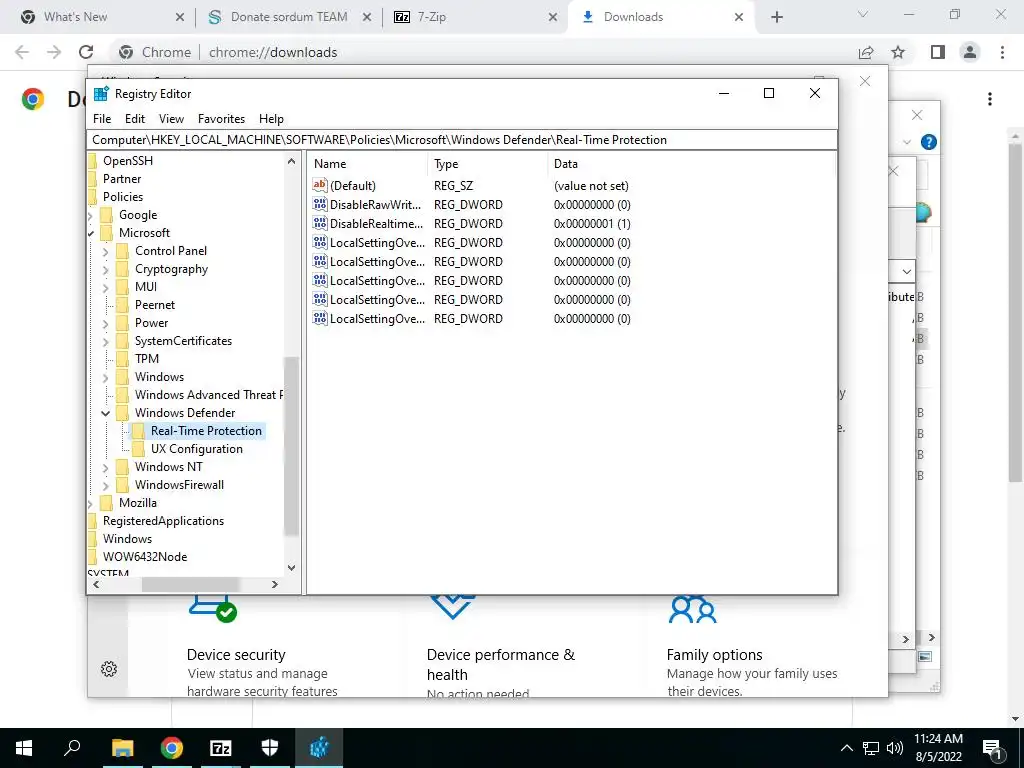Select the WOW6432Node key
The width and height of the screenshot is (1024, 768).
click(x=145, y=556)
